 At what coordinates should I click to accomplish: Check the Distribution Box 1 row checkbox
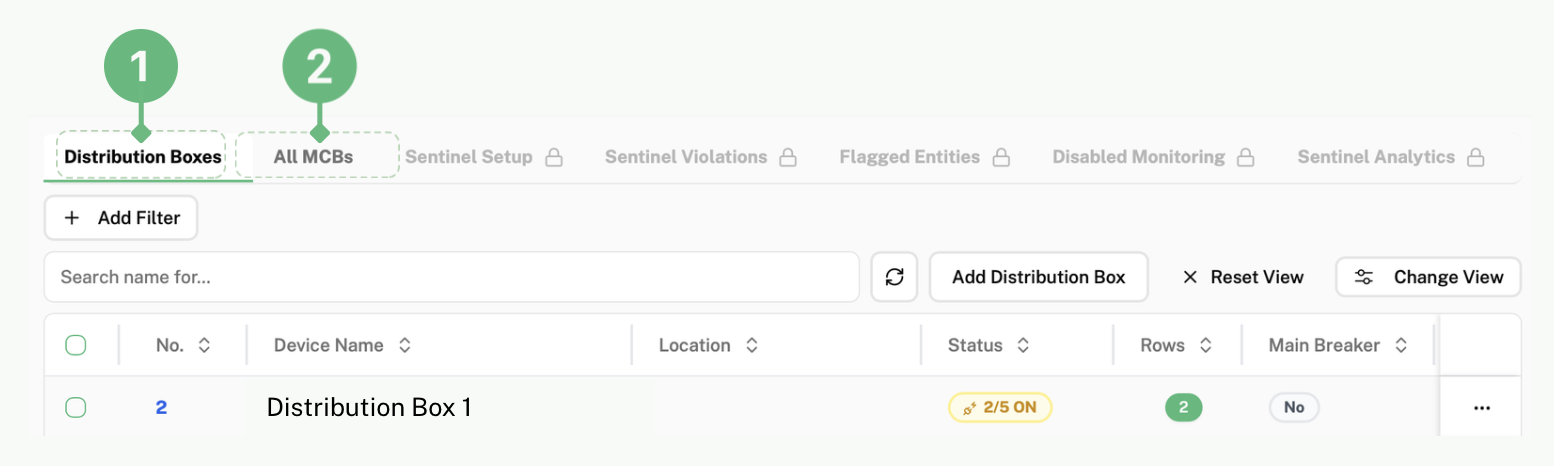tap(76, 407)
